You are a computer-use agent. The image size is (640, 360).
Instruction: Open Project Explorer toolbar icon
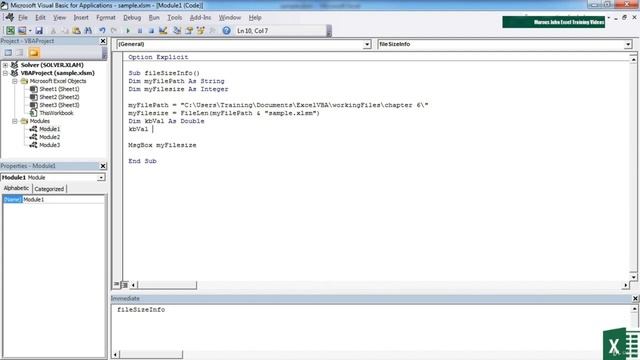tap(177, 31)
